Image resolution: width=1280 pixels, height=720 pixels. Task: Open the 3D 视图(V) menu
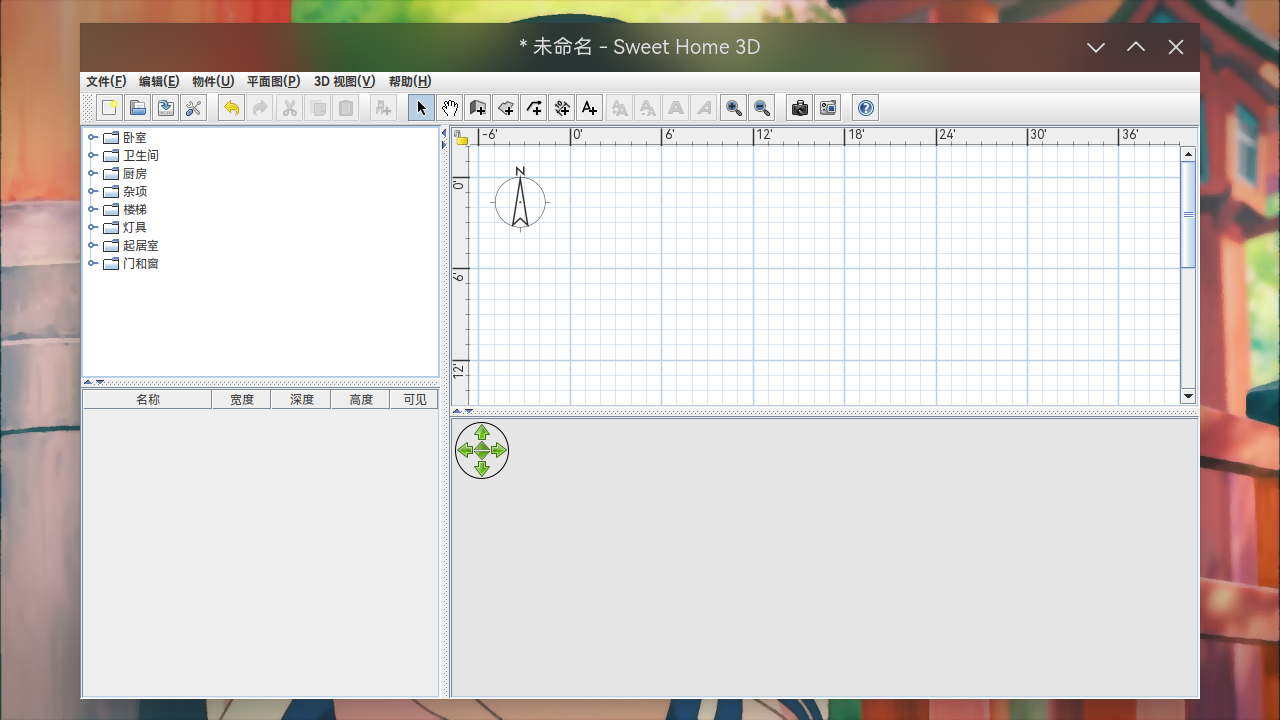(344, 82)
